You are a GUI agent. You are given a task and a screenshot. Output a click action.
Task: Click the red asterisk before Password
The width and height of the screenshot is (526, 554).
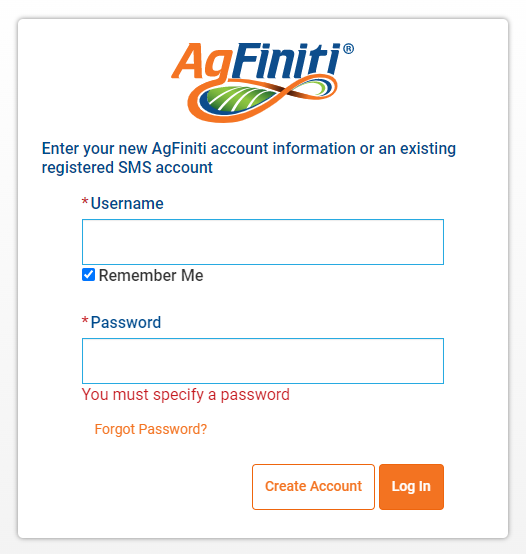[x=85, y=321]
